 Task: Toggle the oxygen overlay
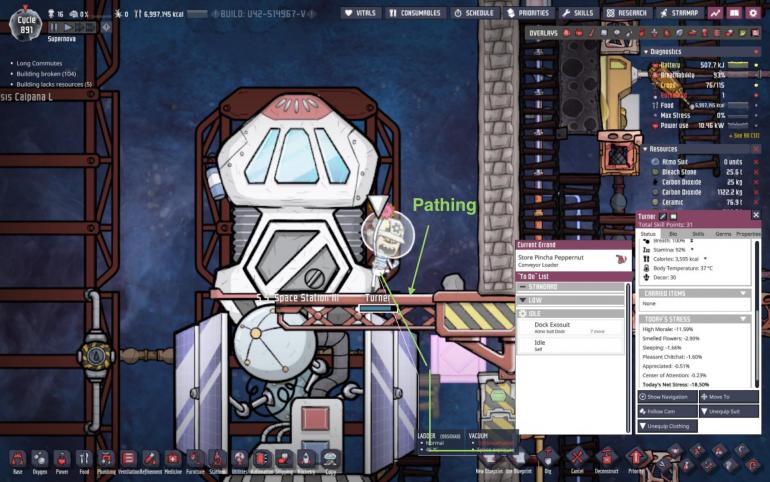[x=567, y=33]
